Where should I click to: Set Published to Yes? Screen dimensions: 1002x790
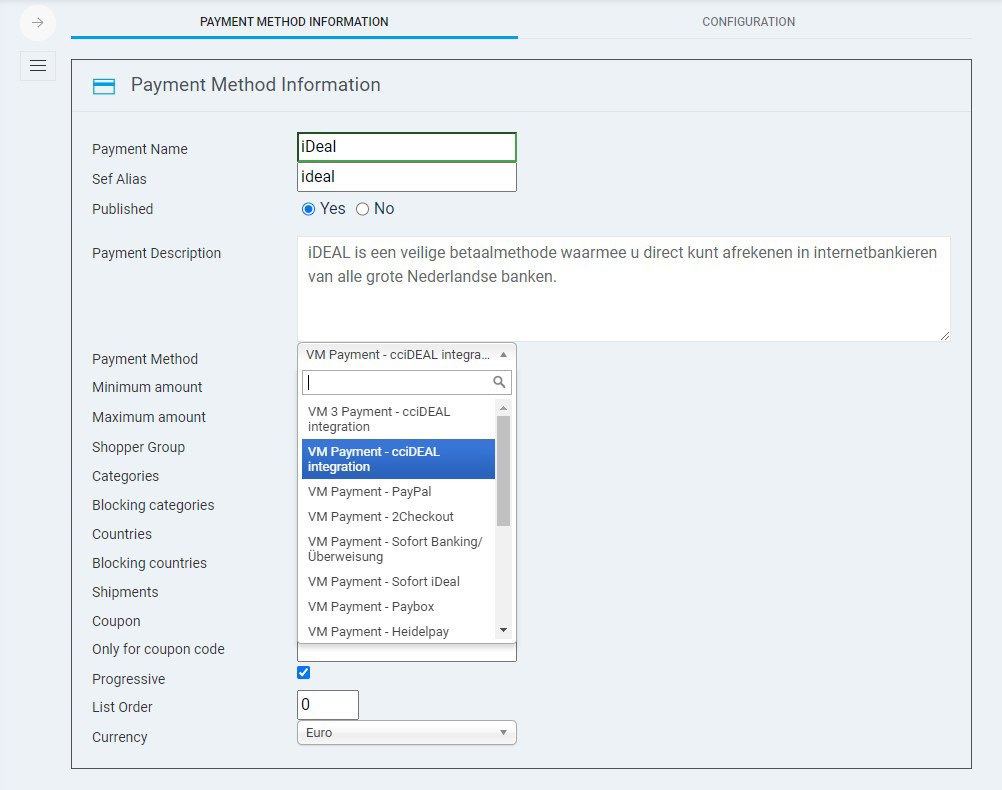(x=309, y=209)
